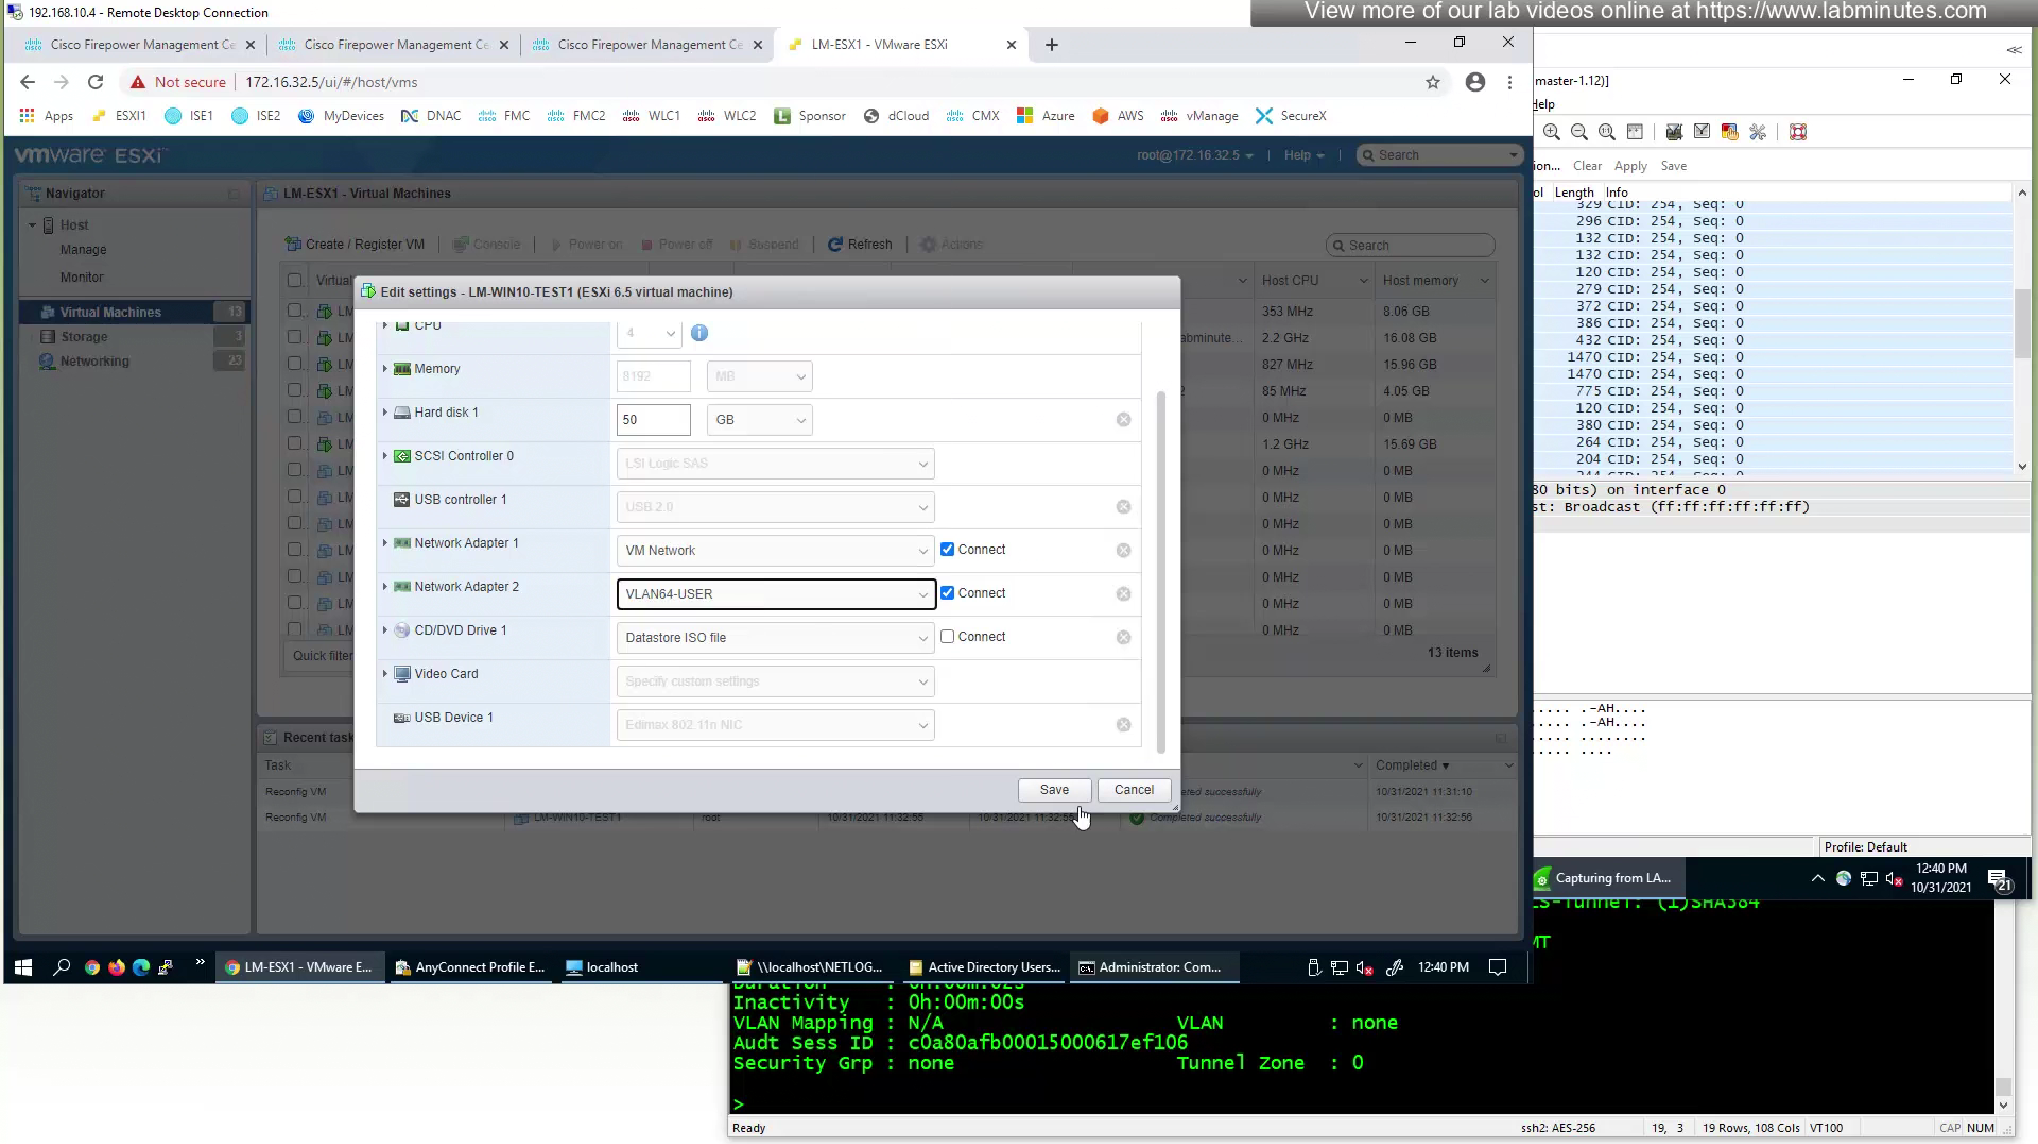
Task: Click the CPU info icon
Action: click(699, 332)
